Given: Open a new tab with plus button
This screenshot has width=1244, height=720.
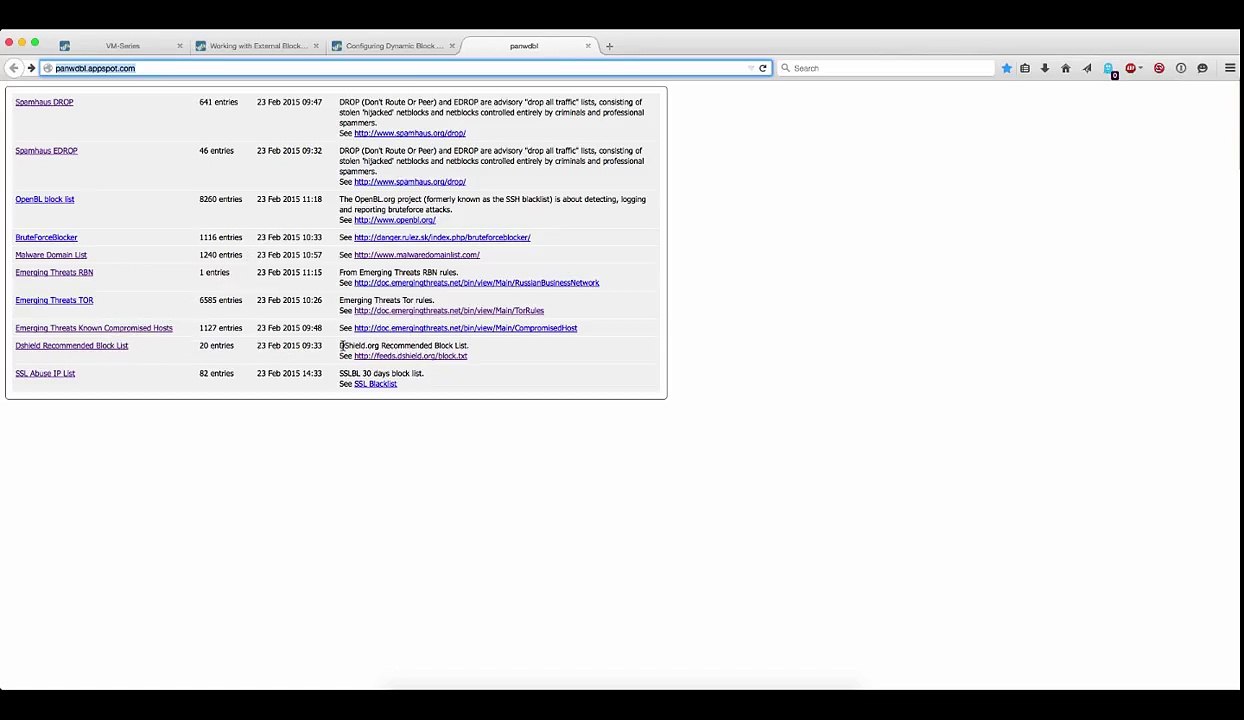Looking at the screenshot, I should (609, 46).
